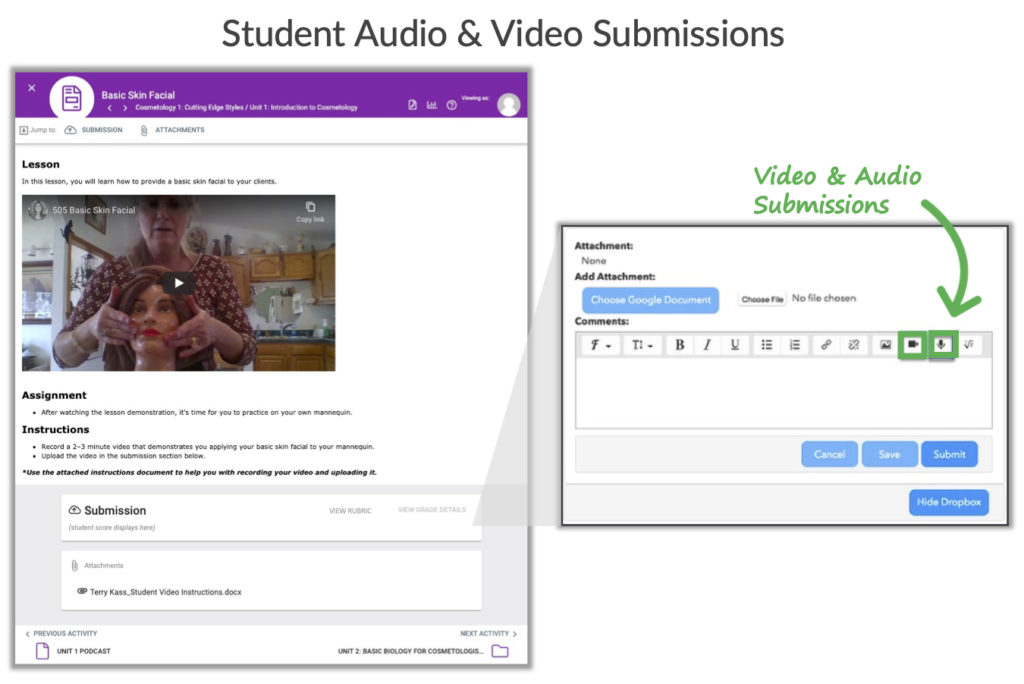
Task: Play the 505 Basic Skin Facial video
Action: 179,283
